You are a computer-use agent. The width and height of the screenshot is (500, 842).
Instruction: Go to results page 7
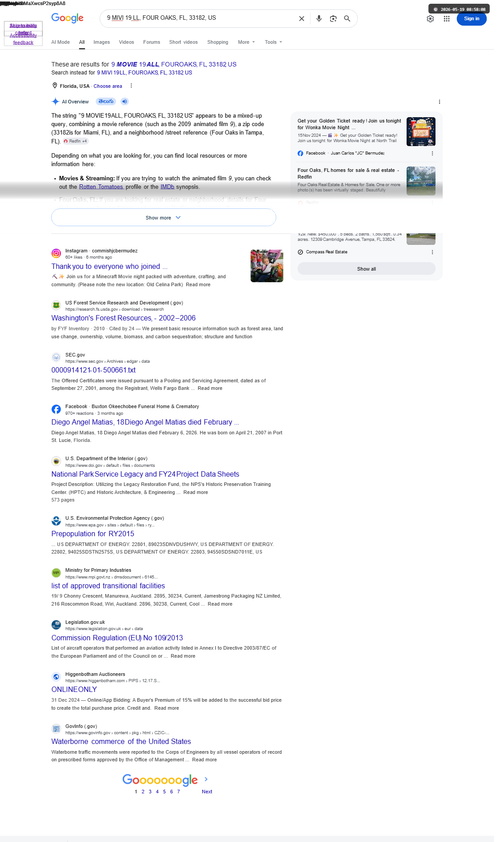[178, 792]
